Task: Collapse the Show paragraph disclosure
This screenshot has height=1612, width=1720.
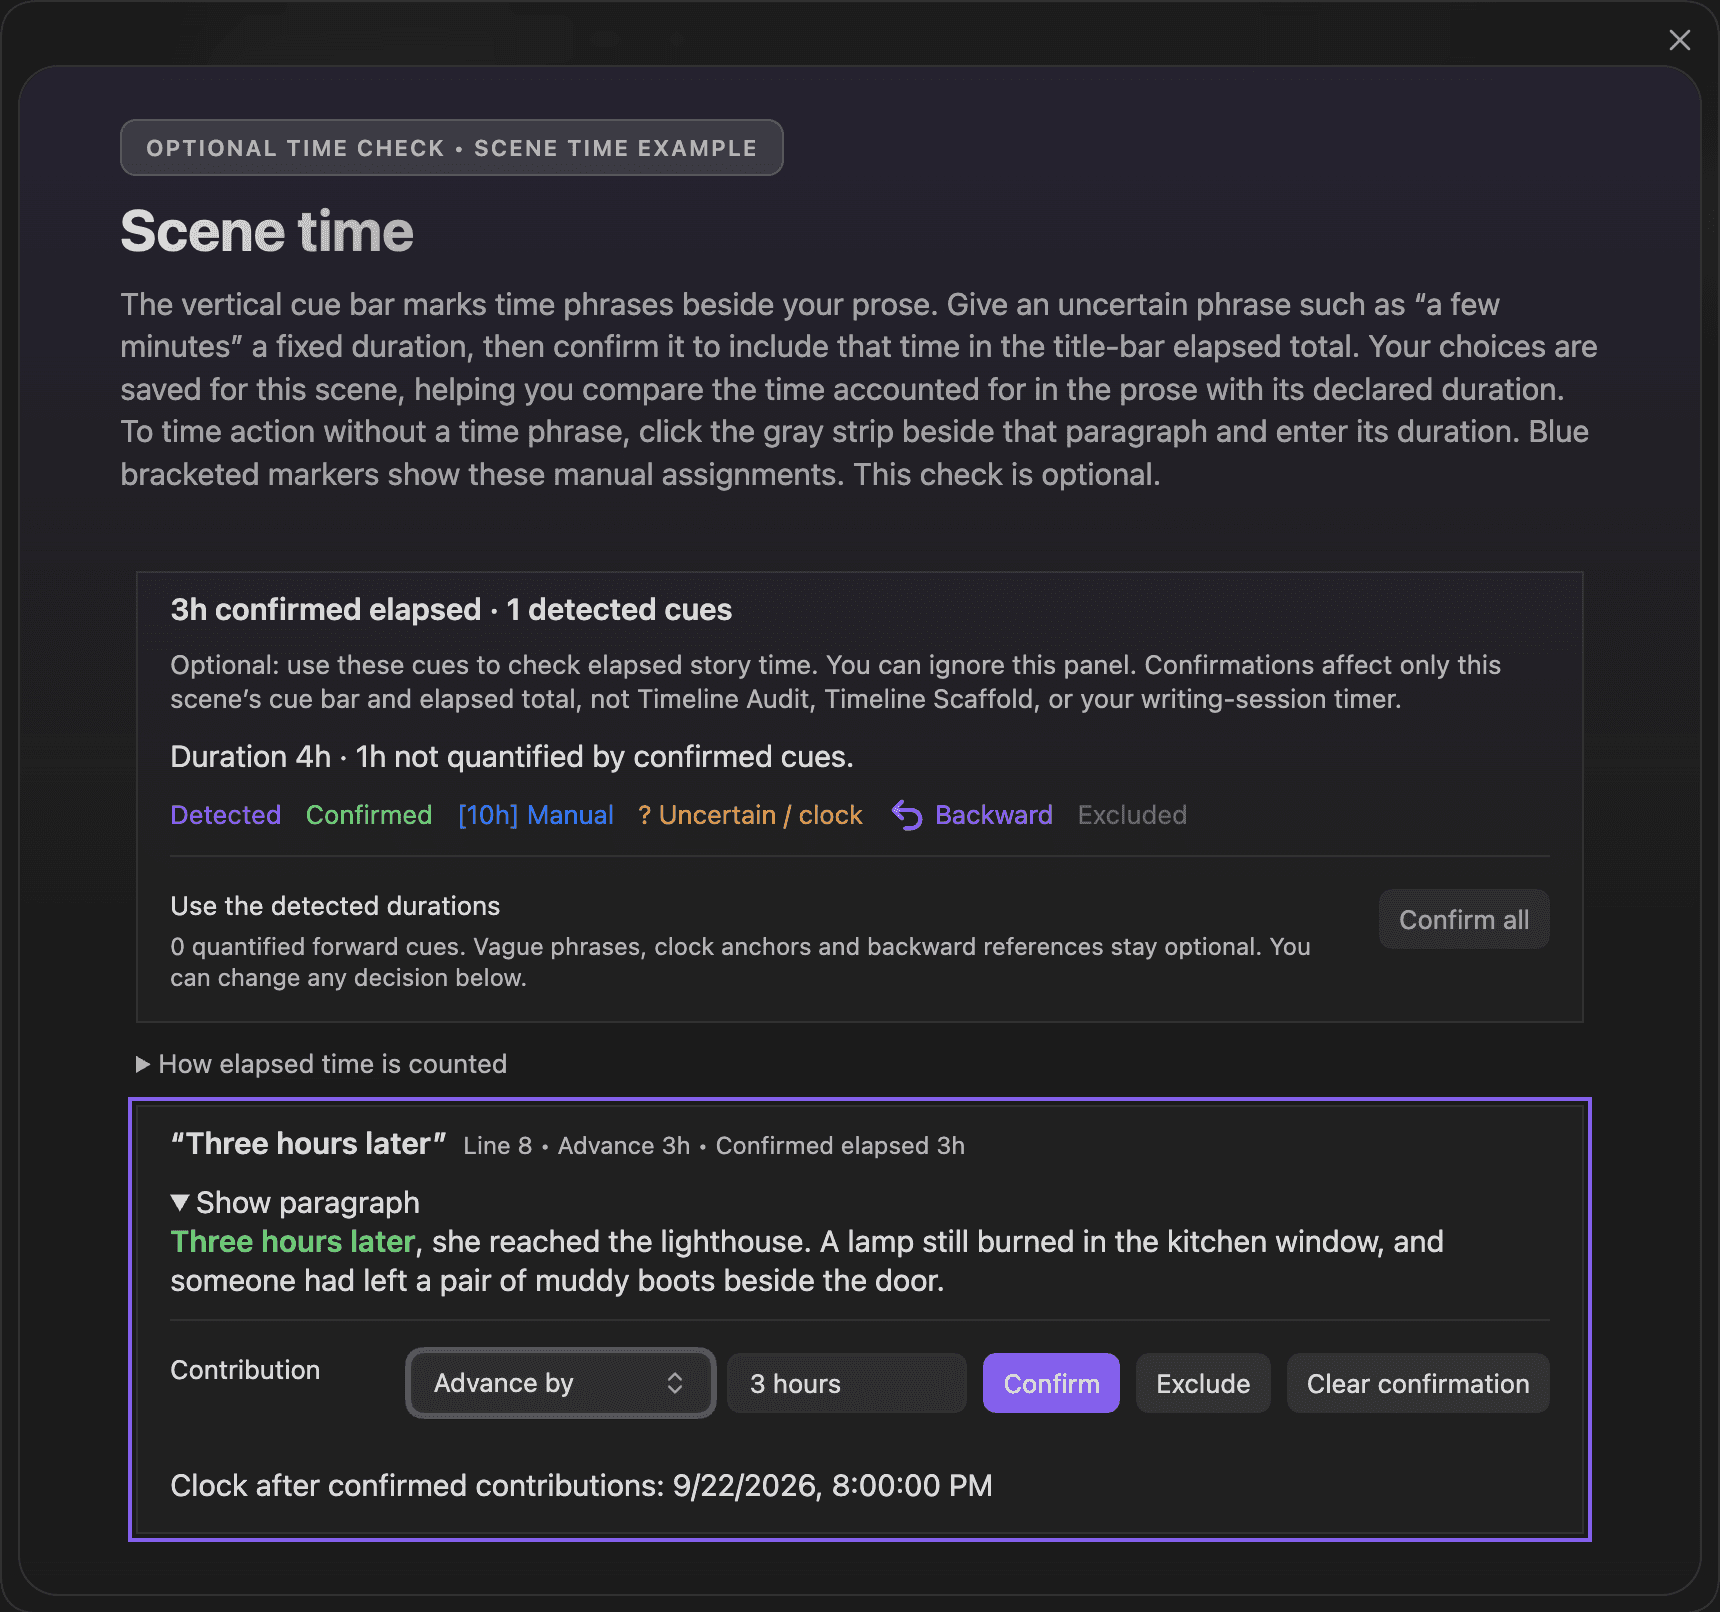Action: click(295, 1202)
